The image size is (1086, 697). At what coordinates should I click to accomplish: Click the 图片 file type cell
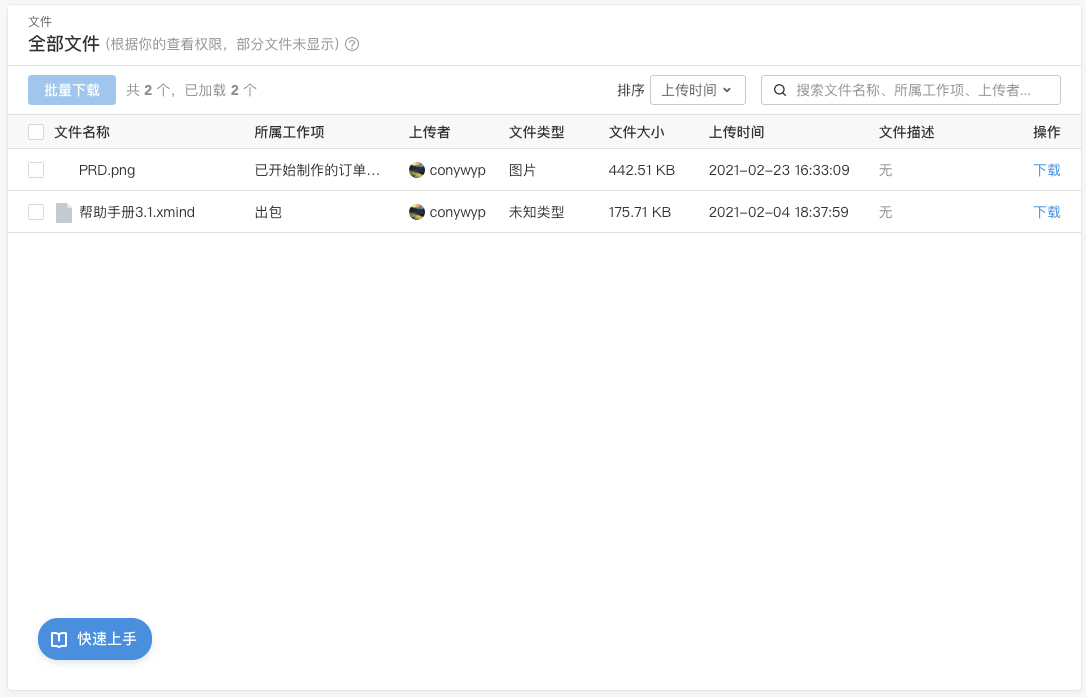pos(523,170)
